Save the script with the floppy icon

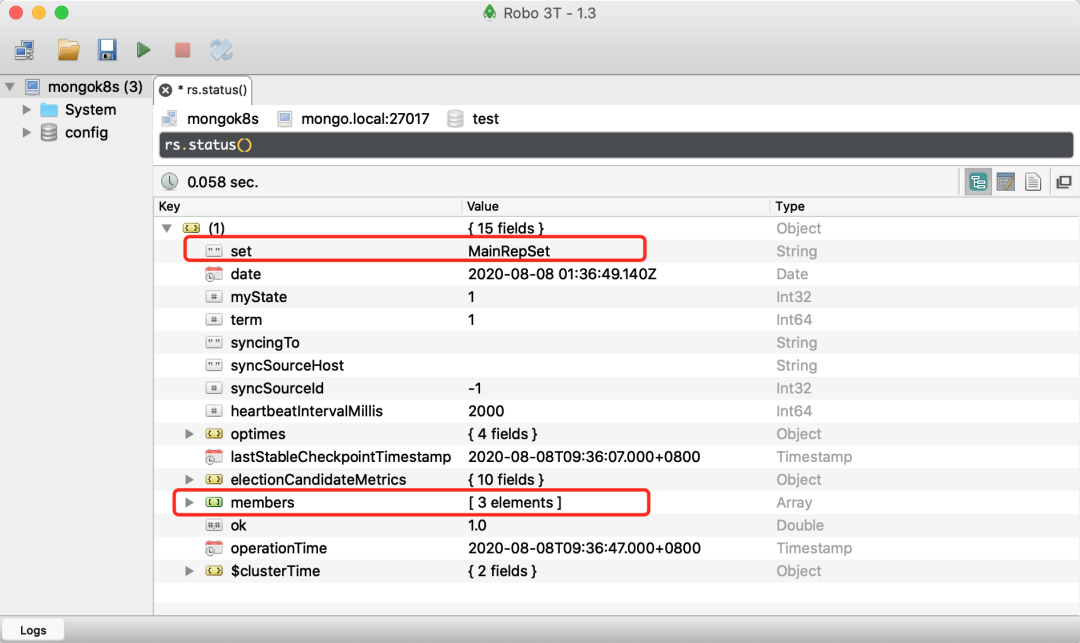click(107, 50)
